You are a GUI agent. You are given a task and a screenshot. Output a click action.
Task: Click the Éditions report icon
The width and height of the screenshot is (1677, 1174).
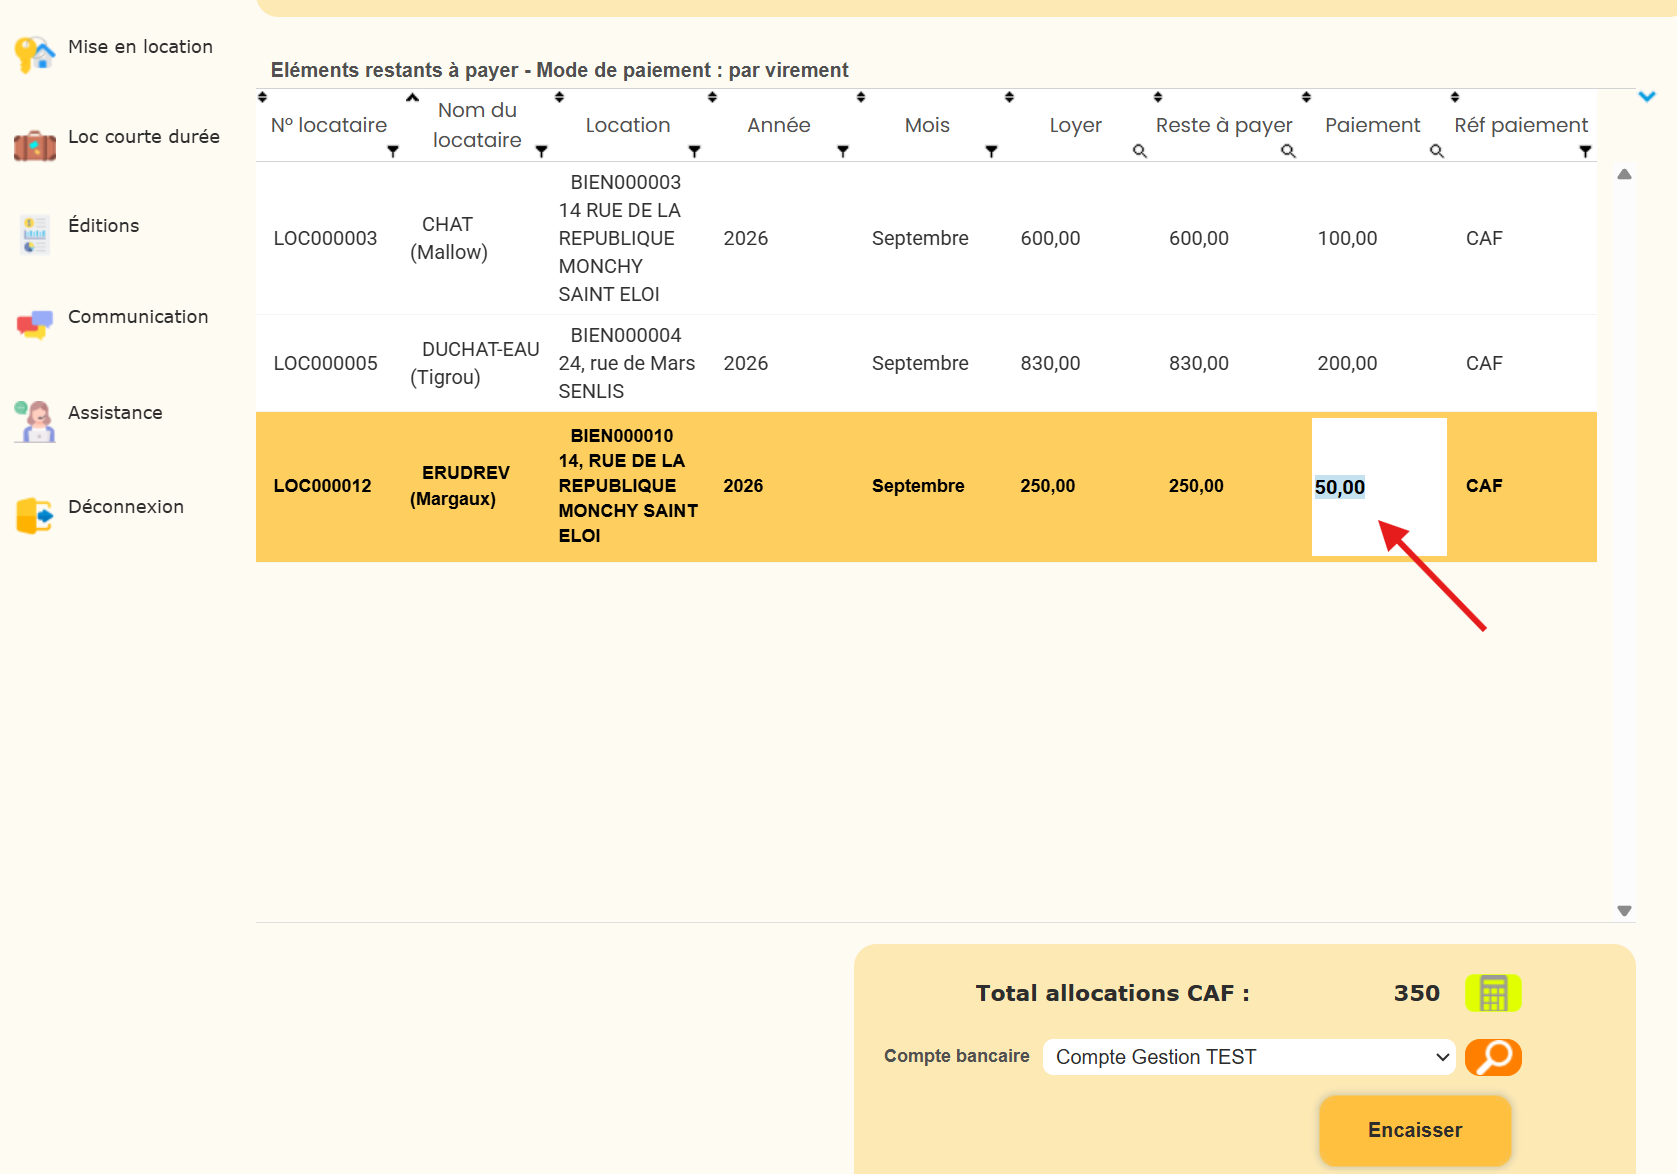tap(35, 234)
